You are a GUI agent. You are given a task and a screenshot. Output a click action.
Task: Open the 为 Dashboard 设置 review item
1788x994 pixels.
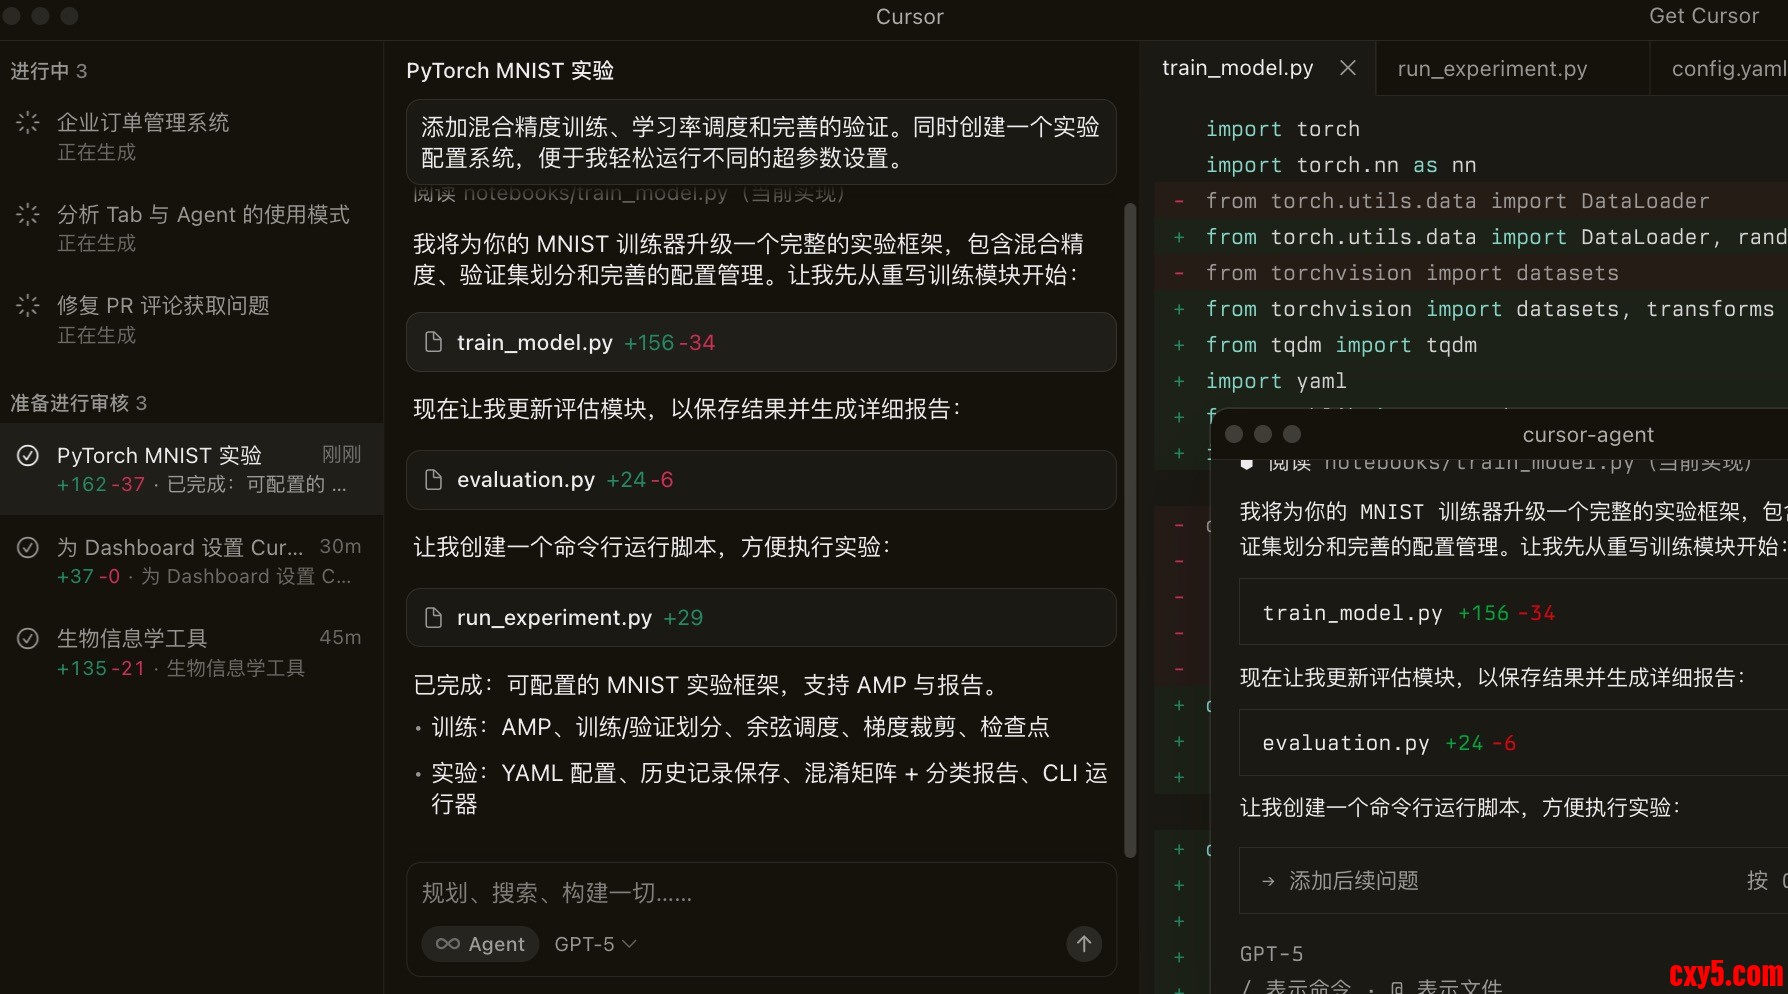tap(190, 561)
